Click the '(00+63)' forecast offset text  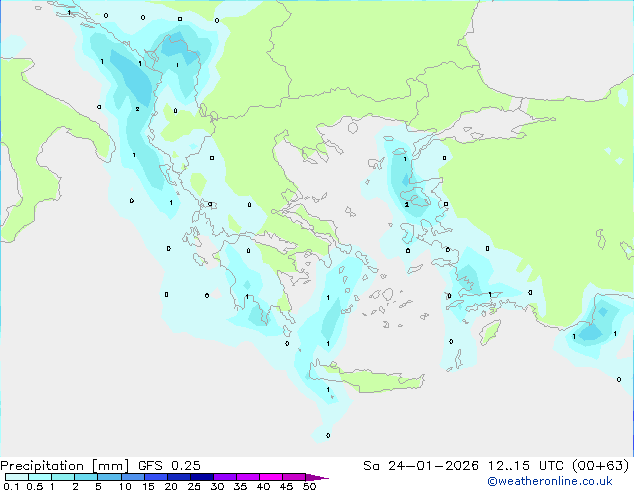click(600, 466)
